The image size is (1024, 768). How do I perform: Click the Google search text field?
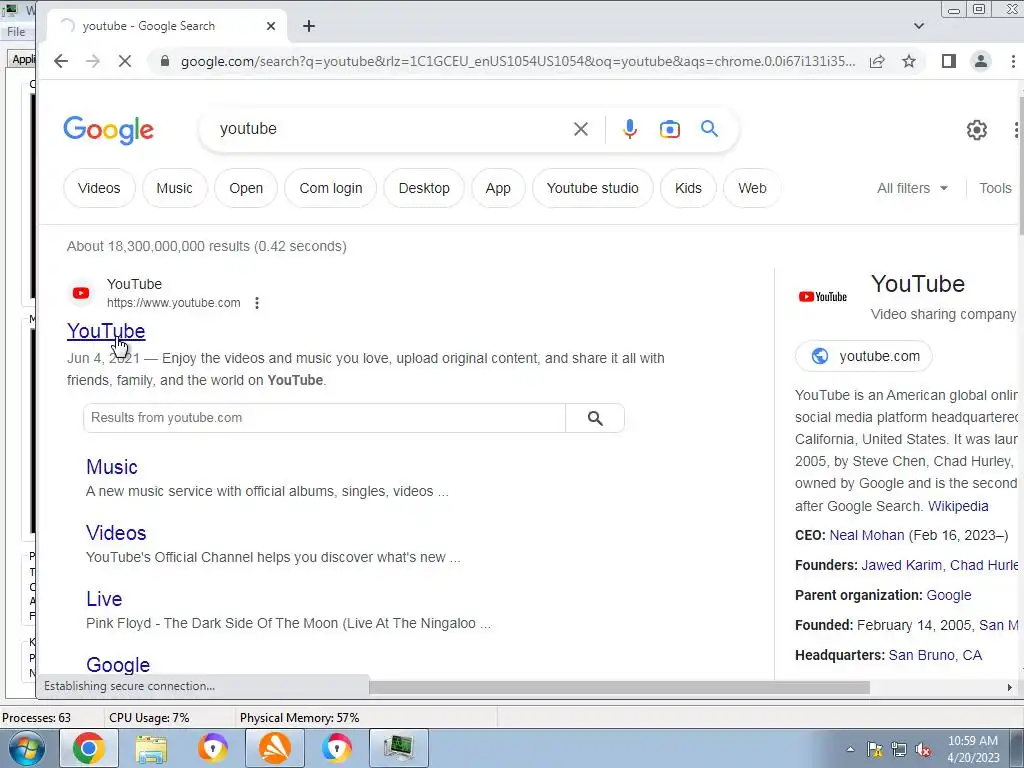click(x=392, y=129)
